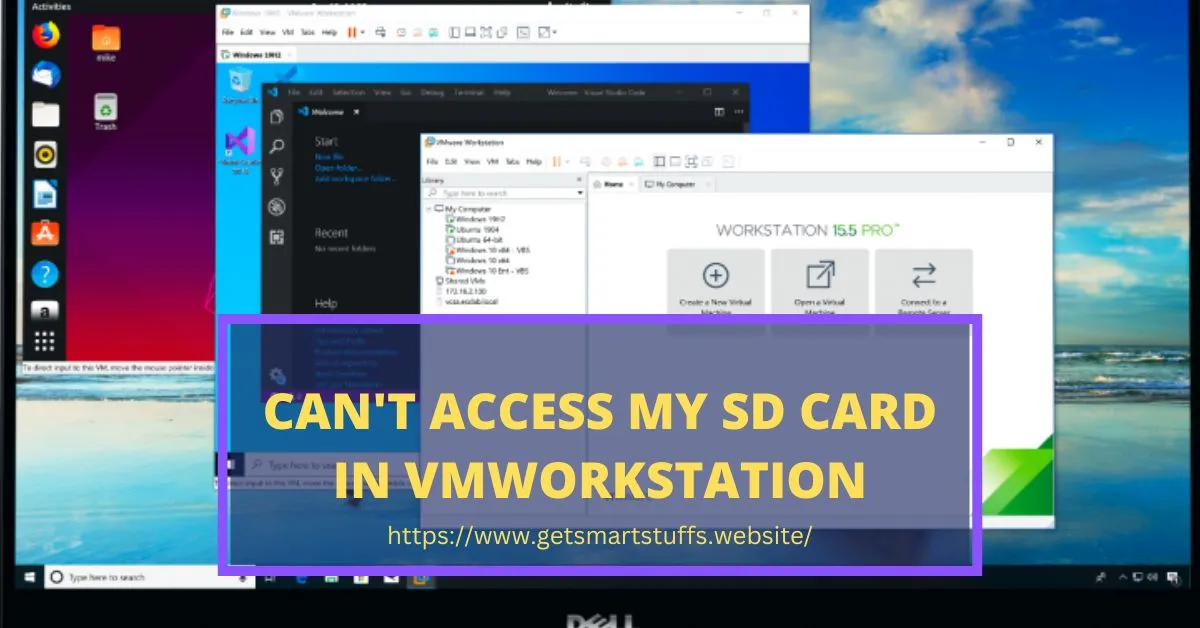Open the pause button dropdown in VMware toolbar

pos(567,160)
